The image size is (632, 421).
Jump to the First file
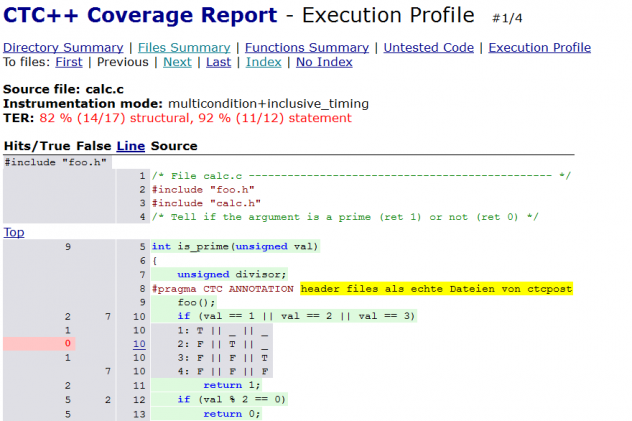[69, 62]
